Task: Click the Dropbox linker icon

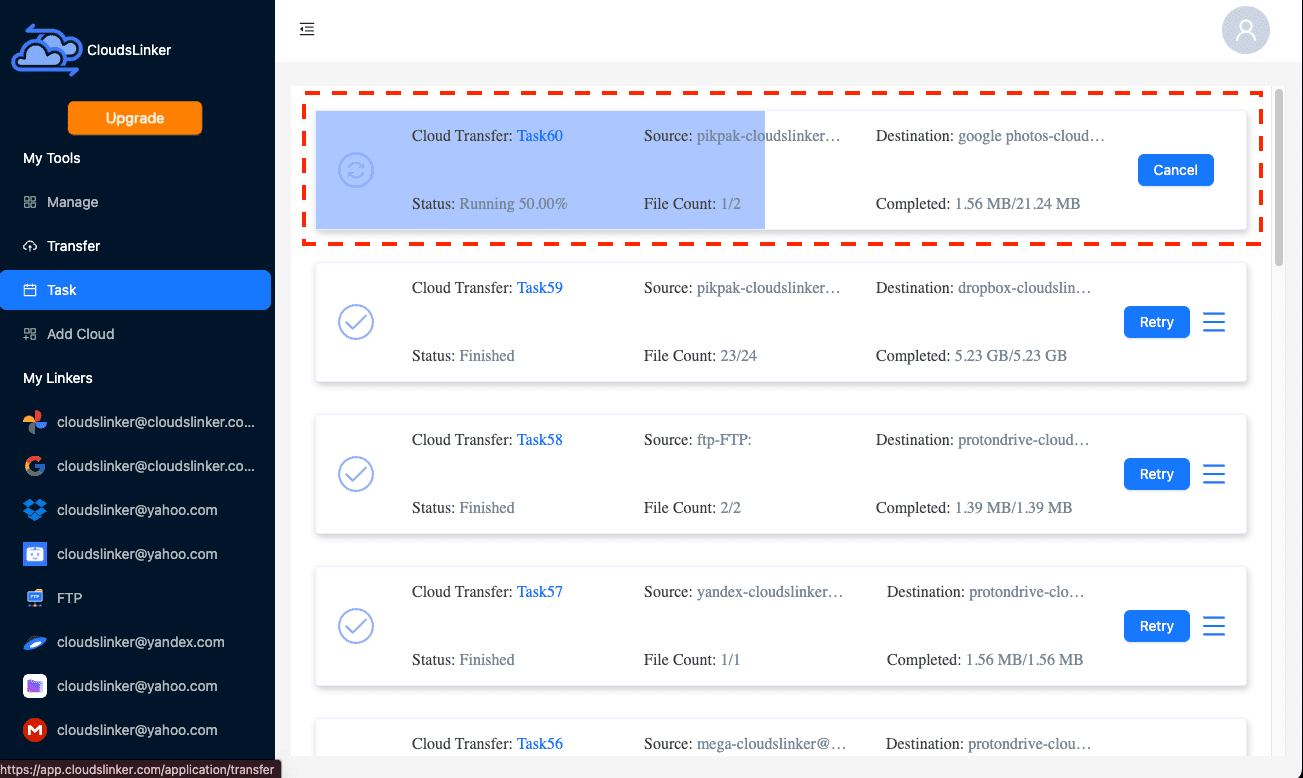Action: click(35, 510)
